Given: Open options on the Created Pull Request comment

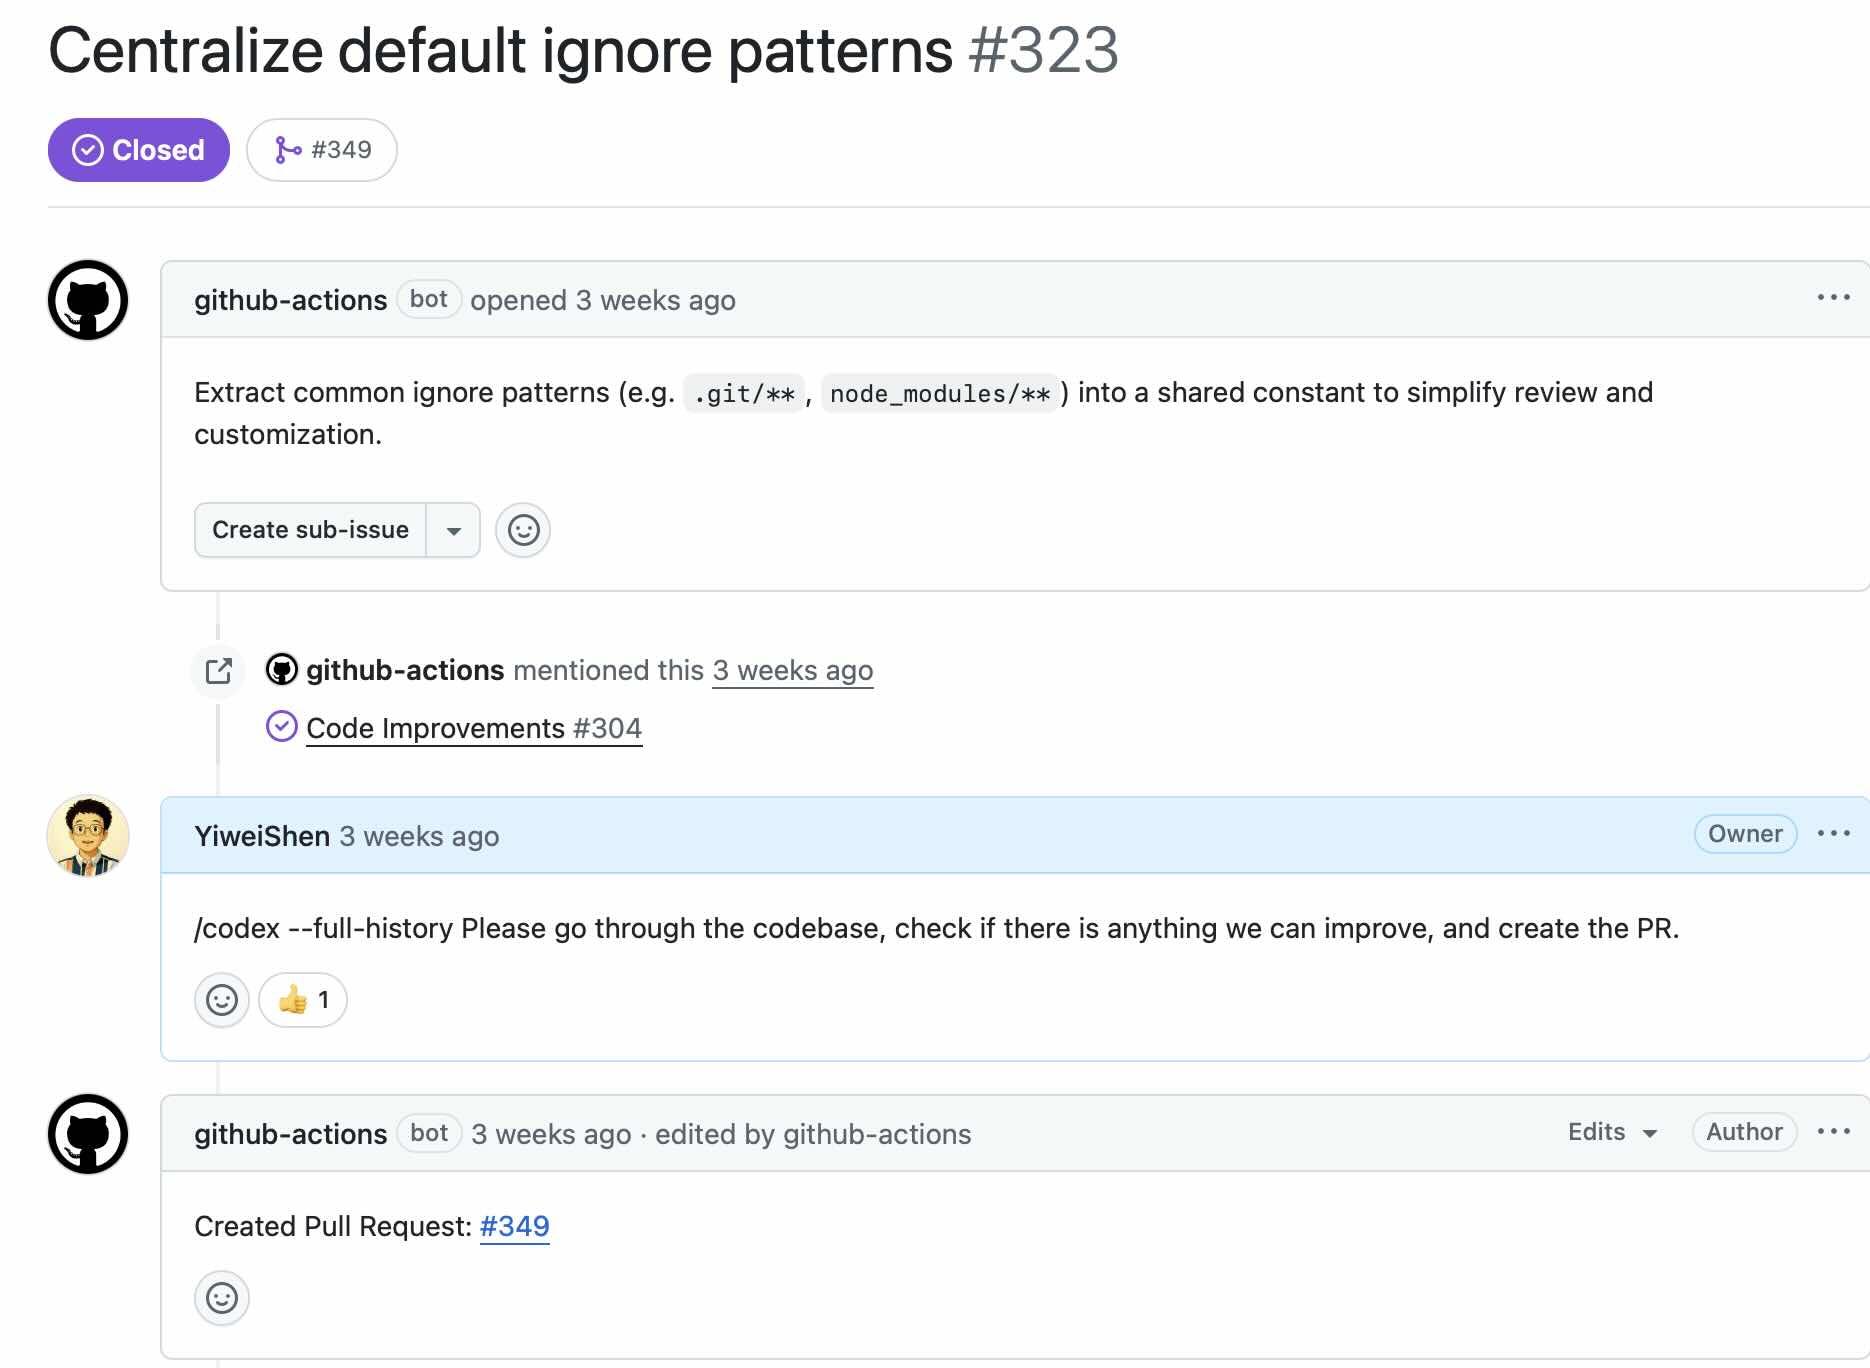Looking at the screenshot, I should tap(1833, 1132).
